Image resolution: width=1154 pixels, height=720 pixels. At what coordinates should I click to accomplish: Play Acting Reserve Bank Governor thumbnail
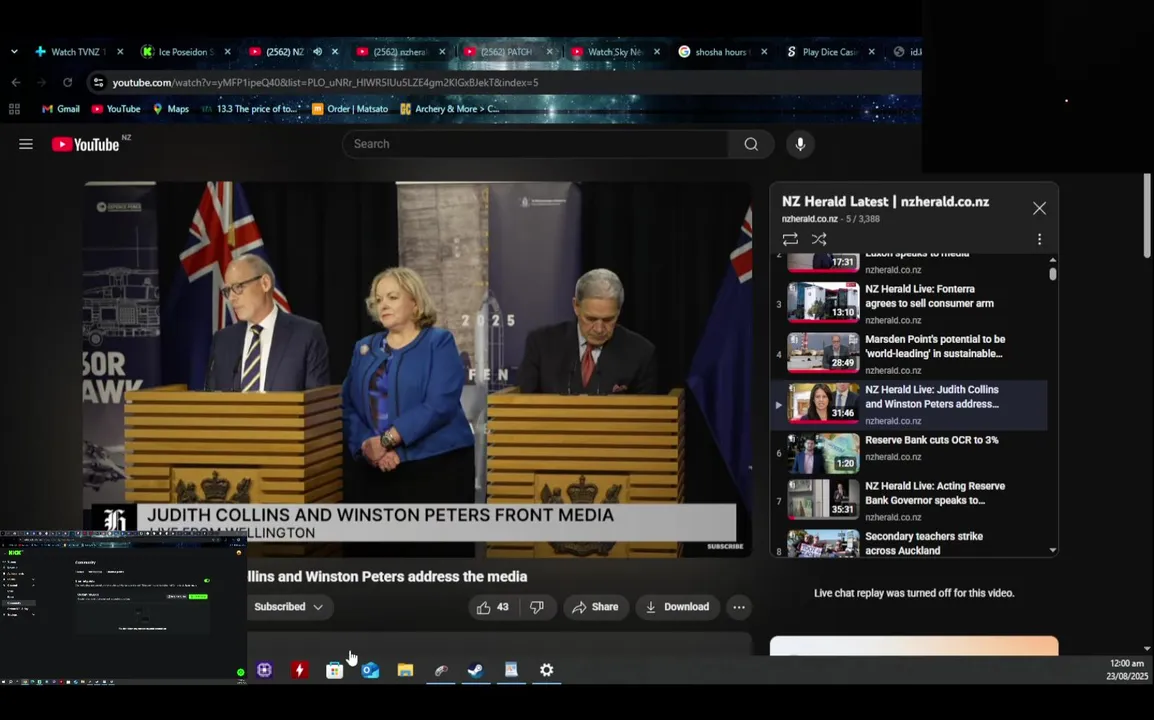pyautogui.click(x=823, y=500)
